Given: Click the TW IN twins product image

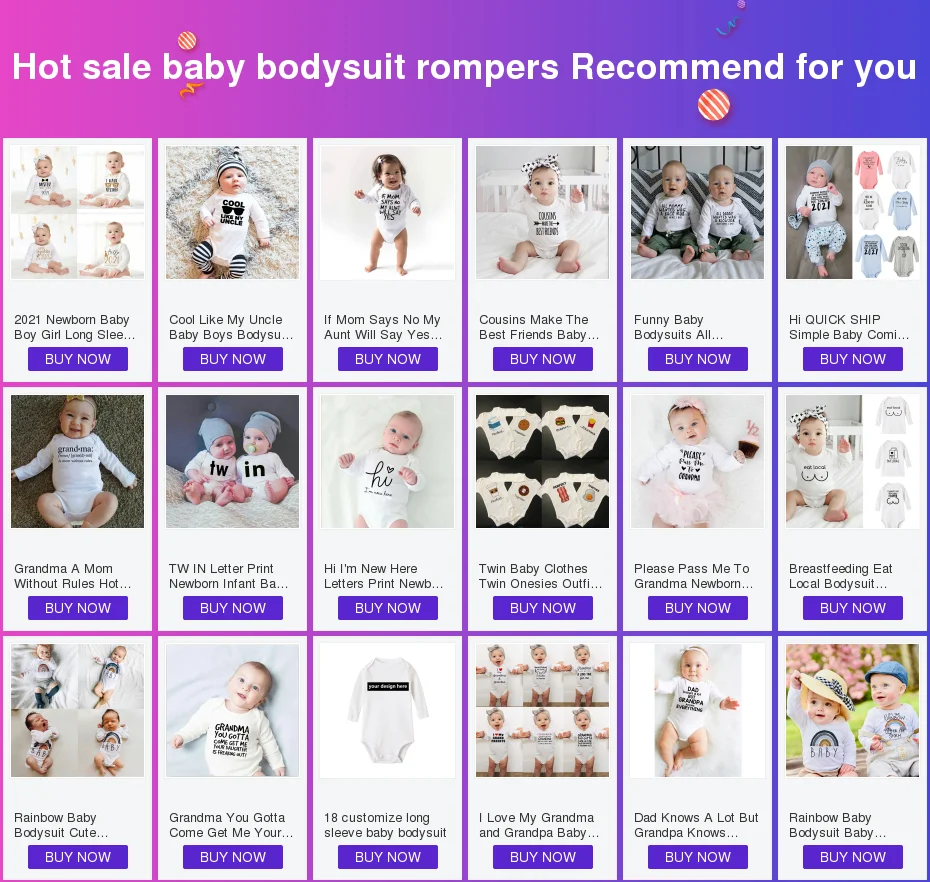Looking at the screenshot, I should tap(232, 461).
